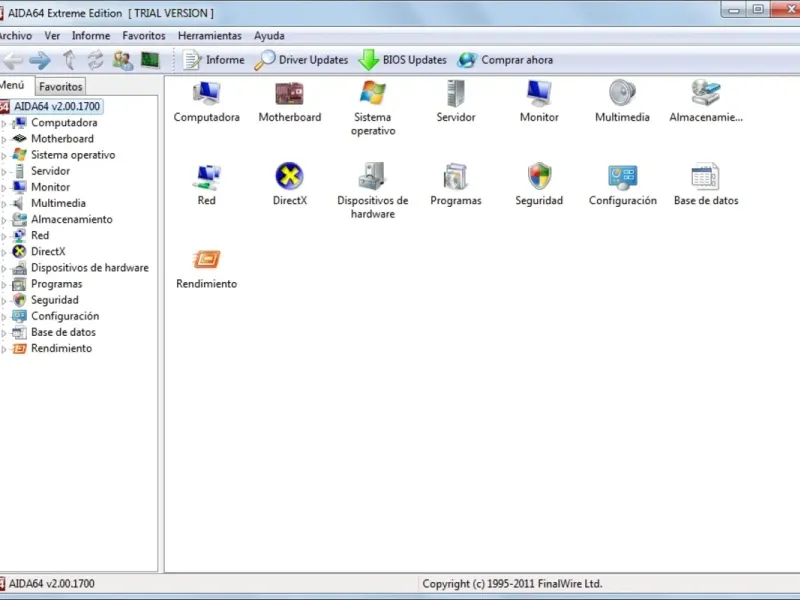Open the DirectX icon in main pane
Screen dimensions: 800x600
tap(289, 176)
